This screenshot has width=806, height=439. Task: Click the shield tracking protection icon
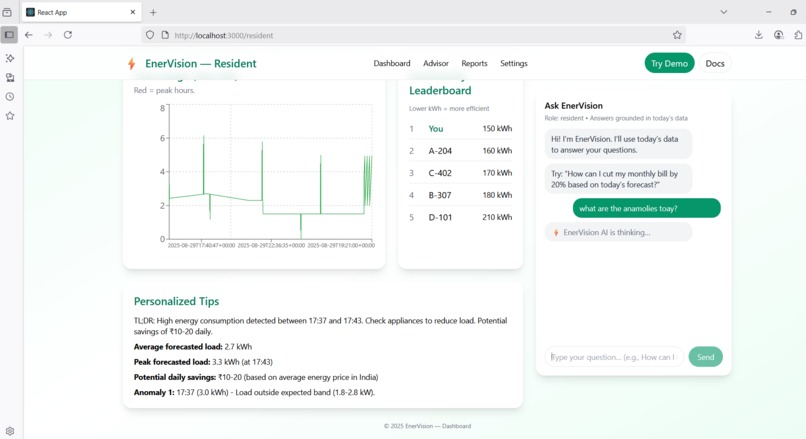150,35
